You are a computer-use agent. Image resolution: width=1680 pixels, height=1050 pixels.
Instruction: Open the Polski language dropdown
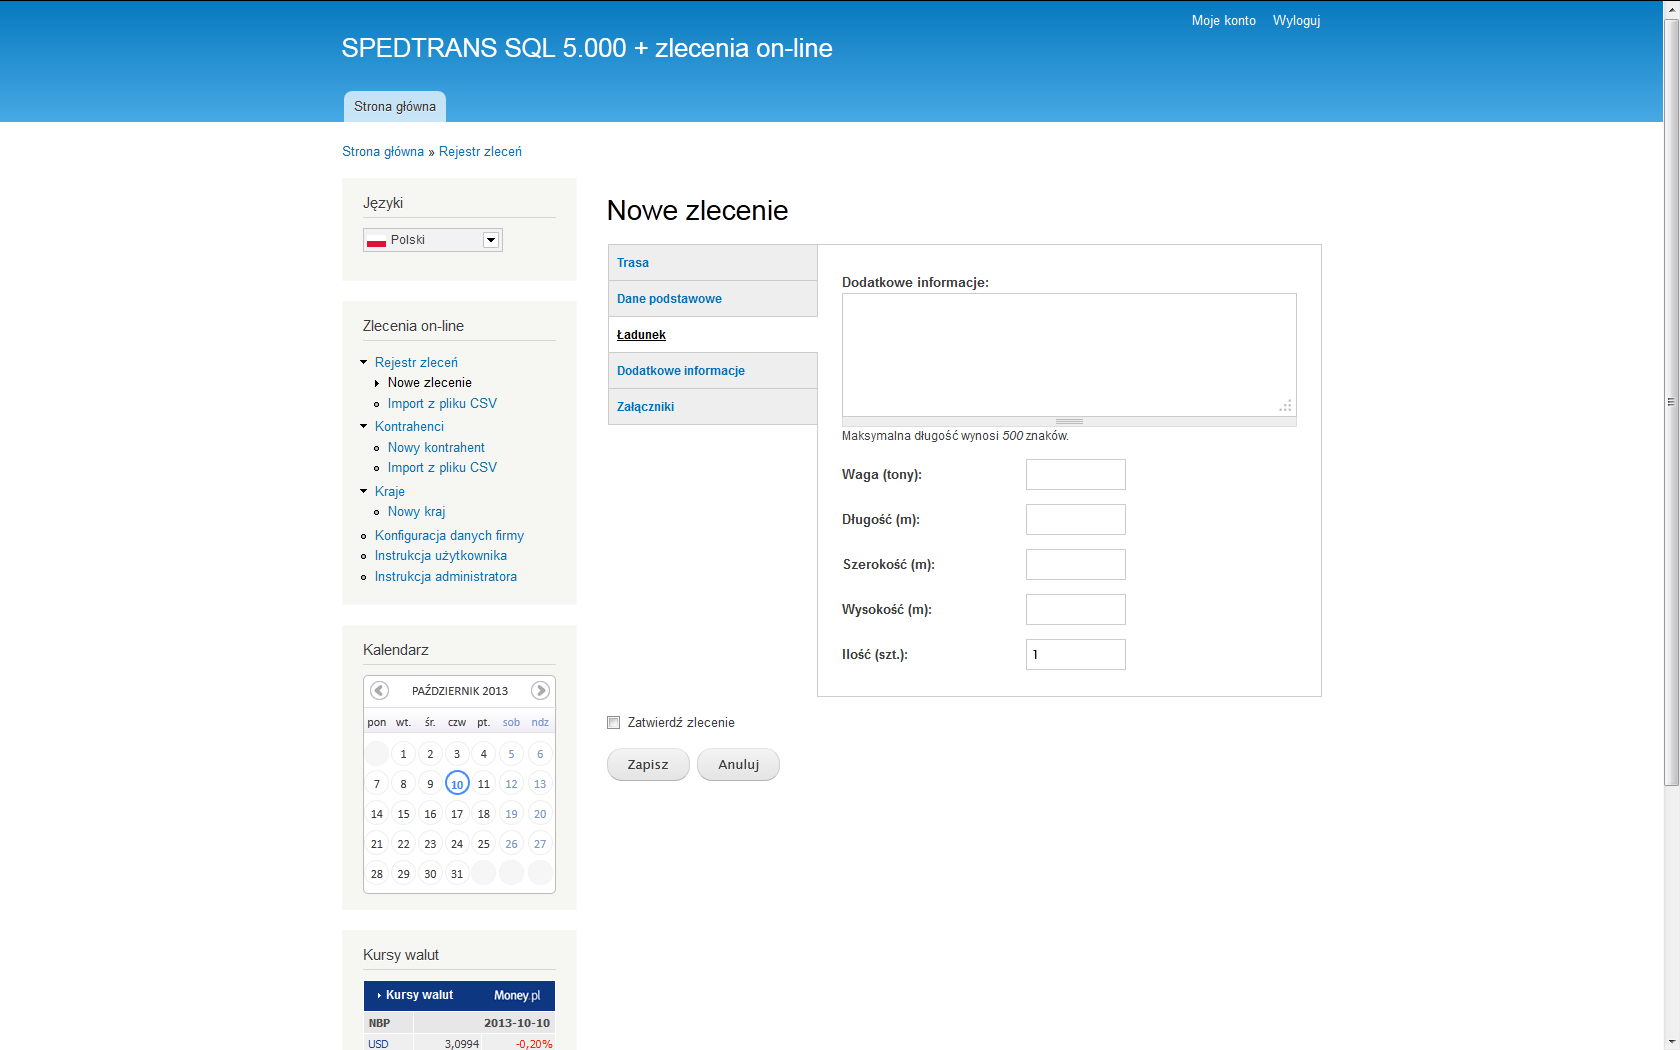[433, 240]
